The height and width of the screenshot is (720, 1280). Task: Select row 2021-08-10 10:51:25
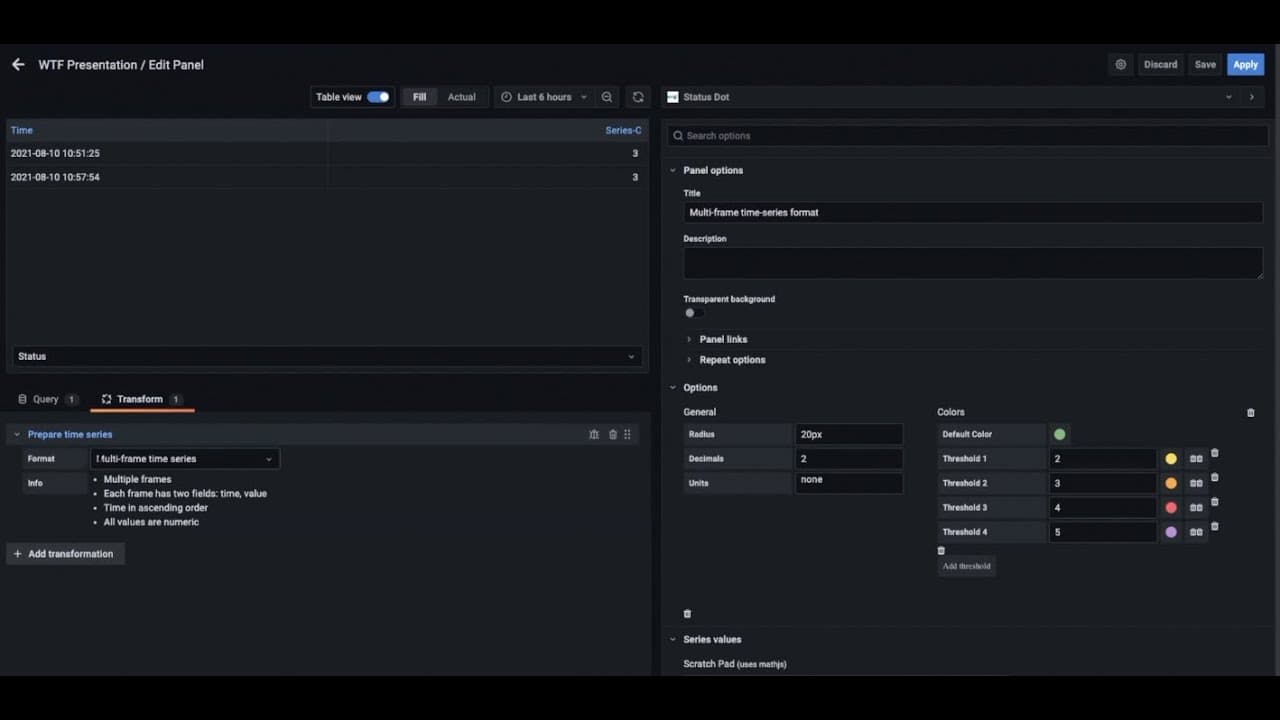(326, 153)
